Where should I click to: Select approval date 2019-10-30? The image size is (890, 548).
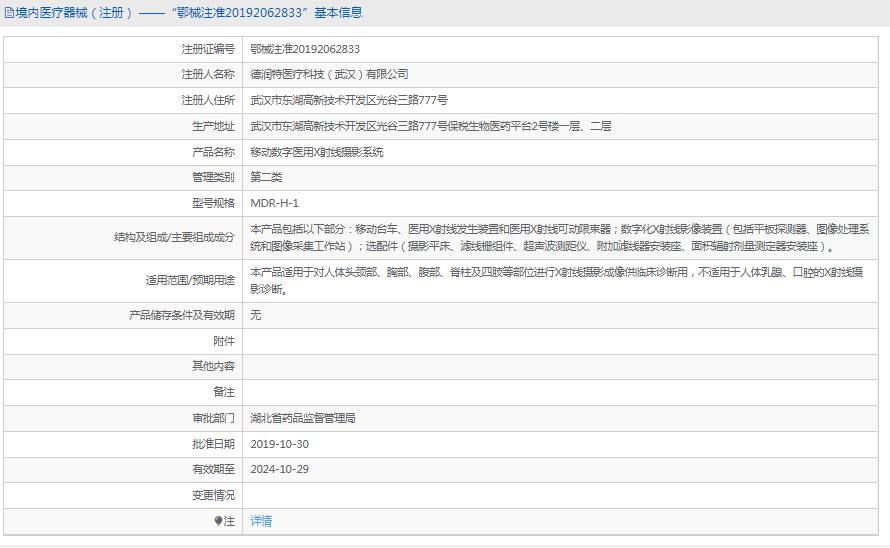click(x=279, y=444)
